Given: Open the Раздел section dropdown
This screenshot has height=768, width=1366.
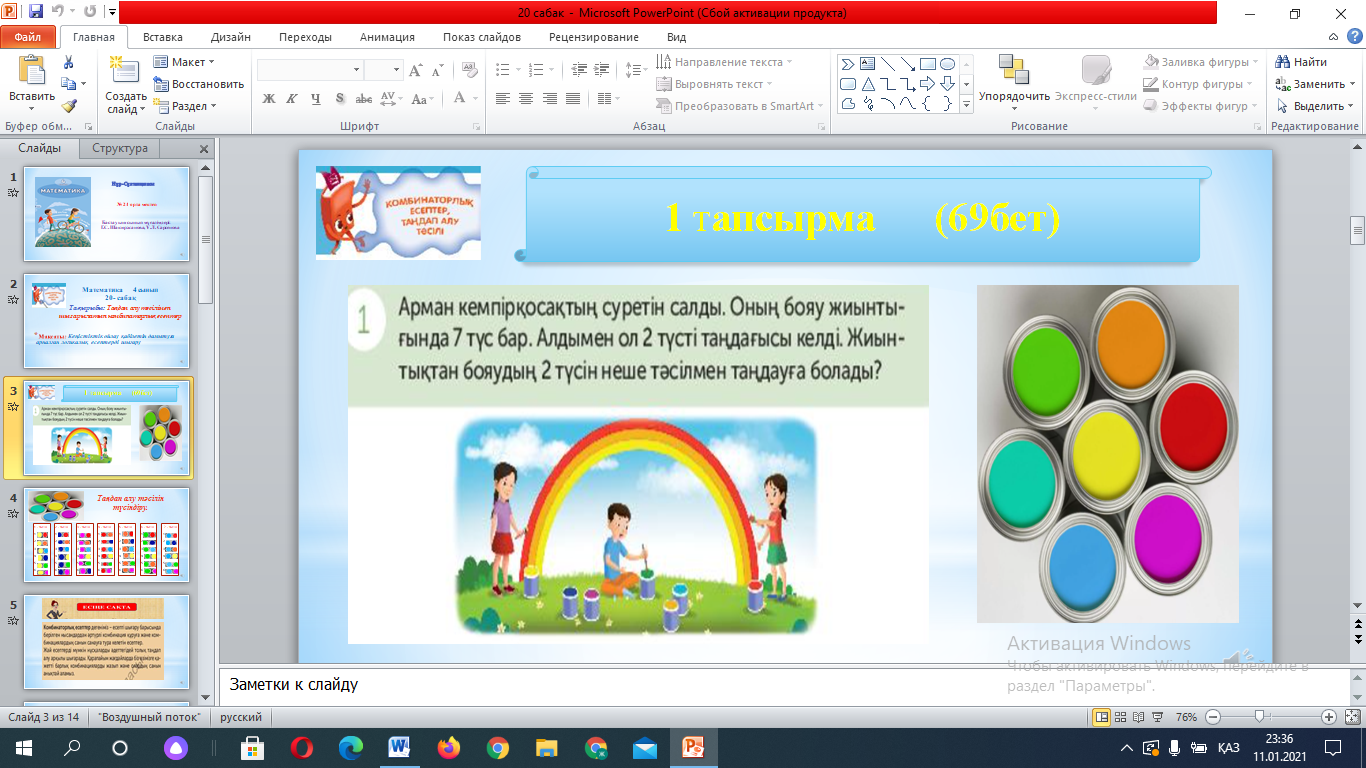Looking at the screenshot, I should 186,106.
